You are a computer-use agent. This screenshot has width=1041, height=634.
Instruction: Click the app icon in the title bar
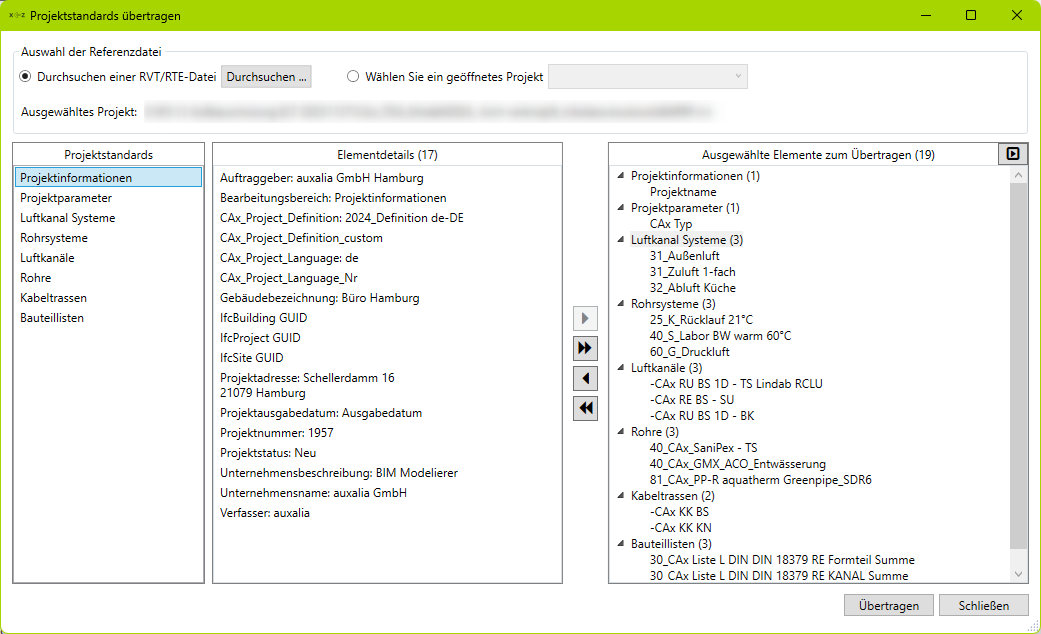pos(16,16)
